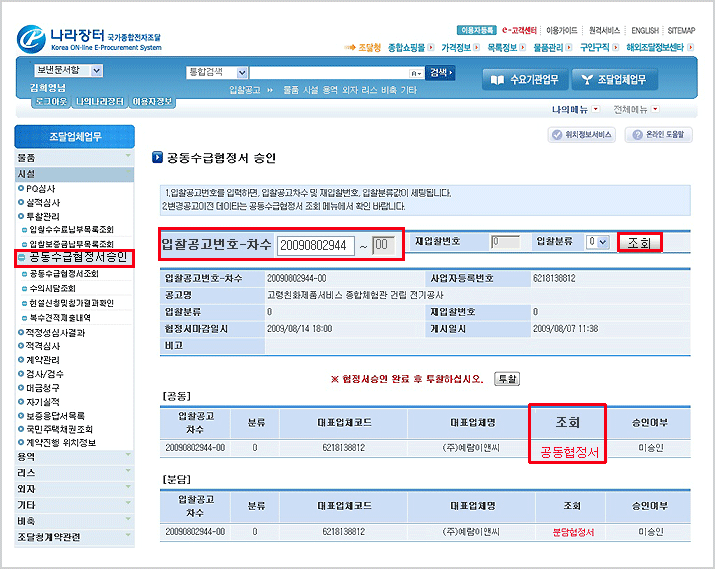Image resolution: width=715 pixels, height=569 pixels.
Task: Click the 입찰공고번호 input field
Action: [313, 245]
